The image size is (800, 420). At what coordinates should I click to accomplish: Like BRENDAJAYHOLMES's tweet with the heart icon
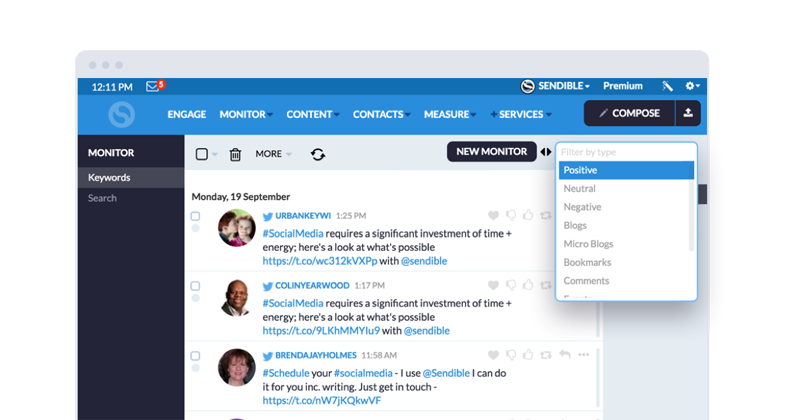[x=493, y=355]
